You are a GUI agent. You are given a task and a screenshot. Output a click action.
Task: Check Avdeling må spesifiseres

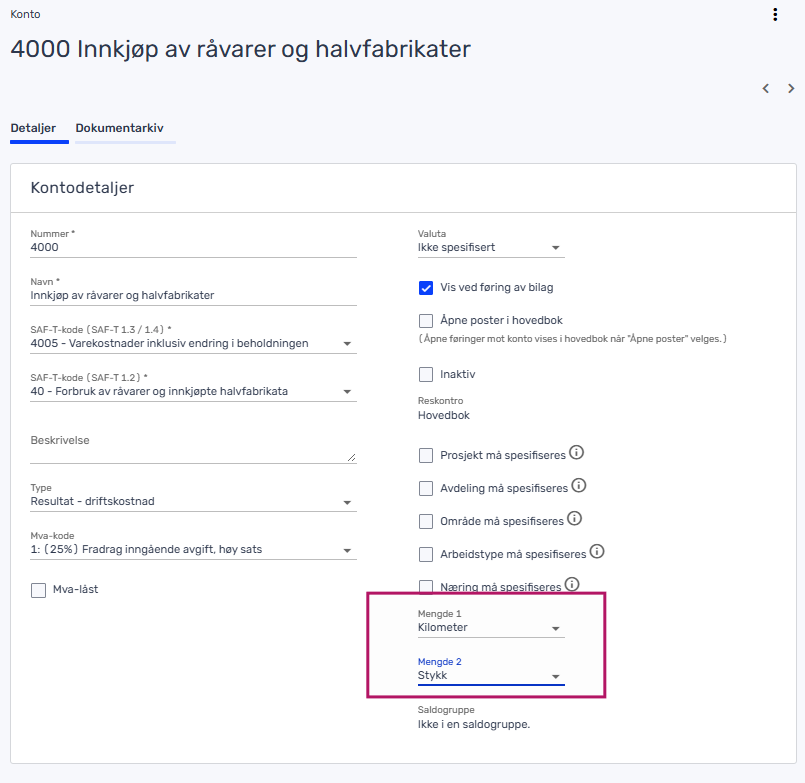pyautogui.click(x=426, y=488)
